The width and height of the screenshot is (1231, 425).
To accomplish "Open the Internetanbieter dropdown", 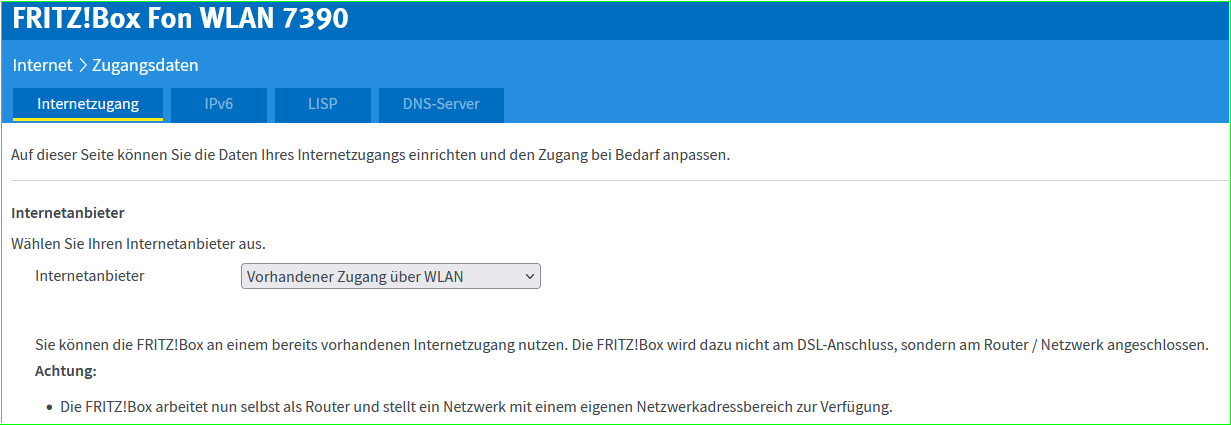I will coord(391,276).
